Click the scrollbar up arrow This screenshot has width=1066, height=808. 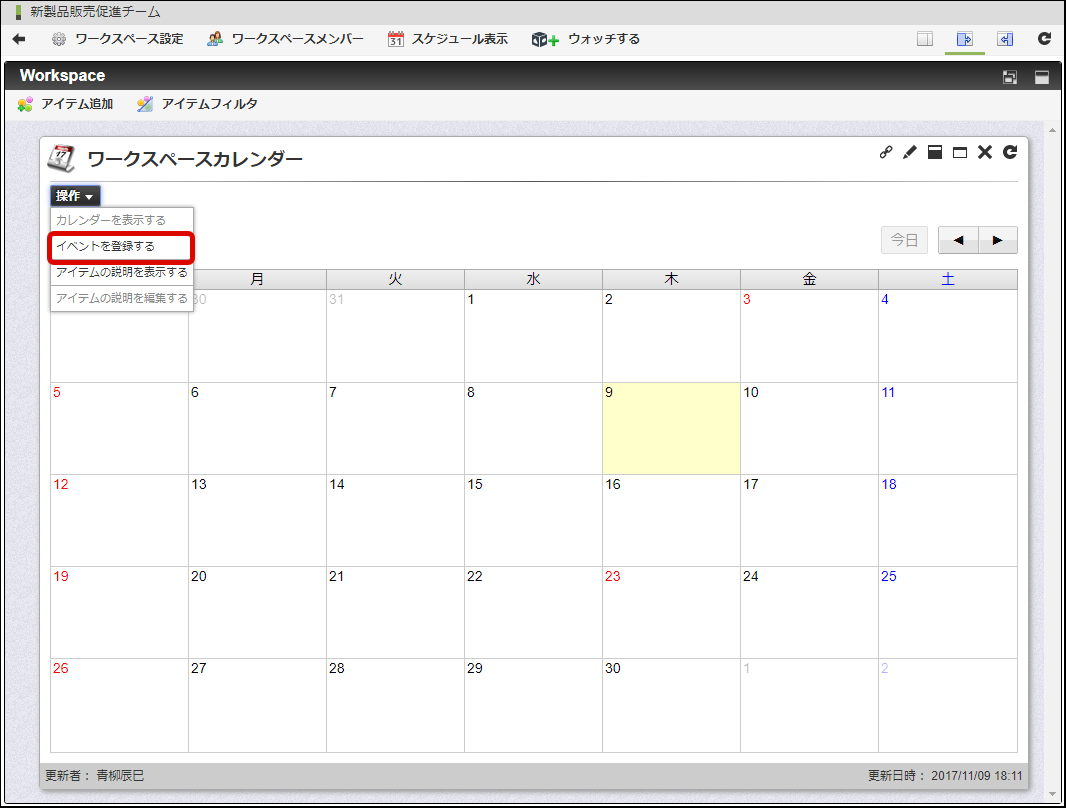click(1052, 130)
